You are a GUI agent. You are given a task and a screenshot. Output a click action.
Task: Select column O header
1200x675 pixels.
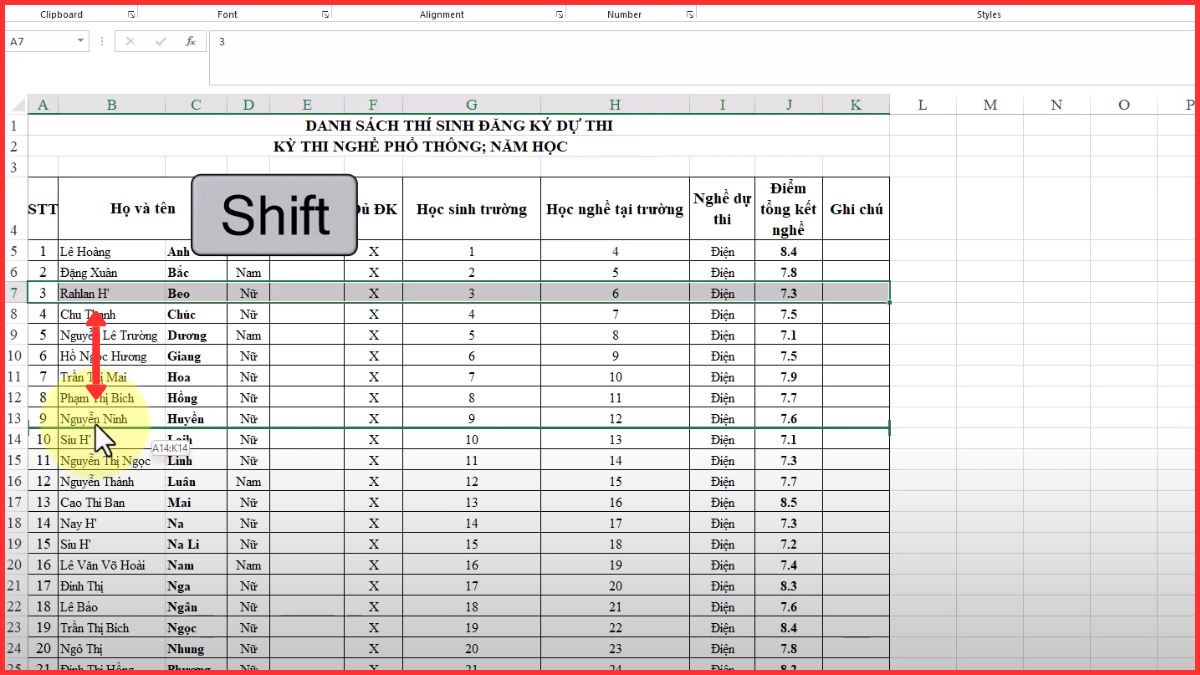(1123, 105)
